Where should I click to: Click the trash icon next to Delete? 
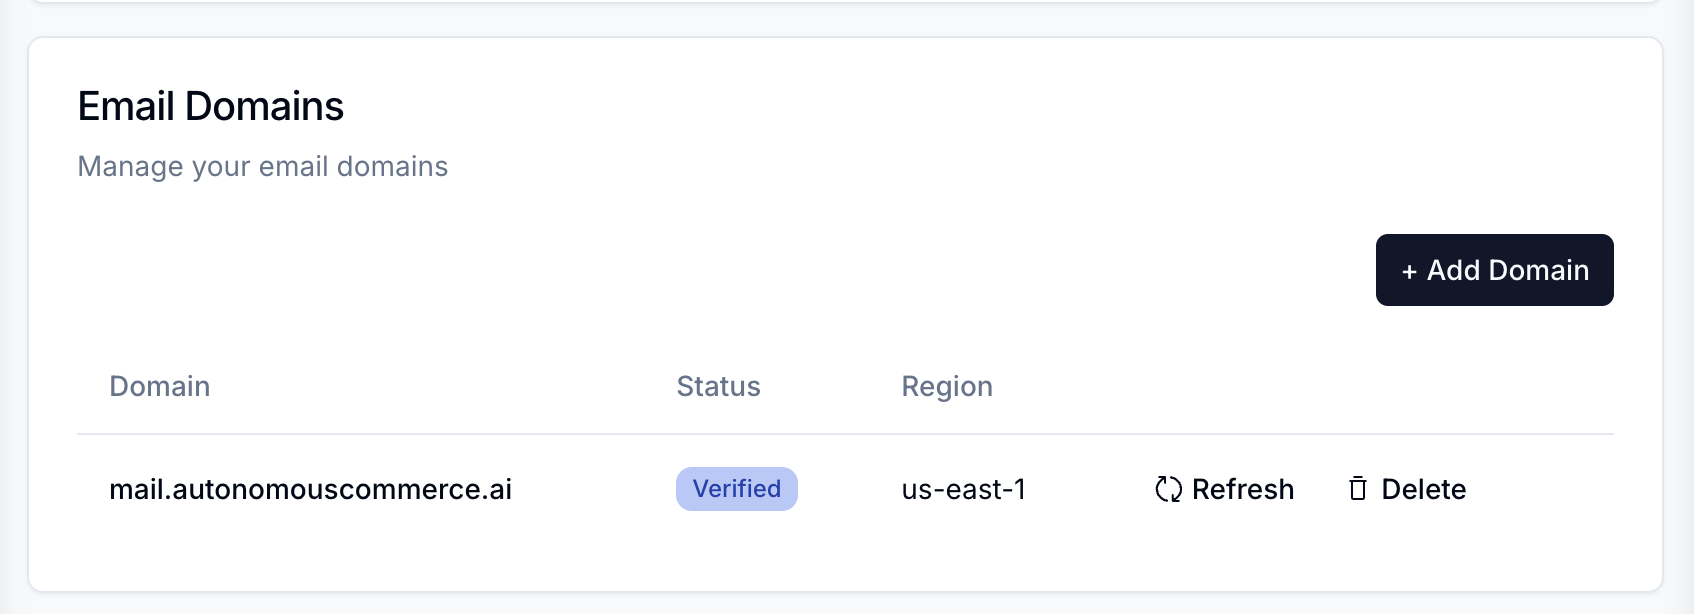pyautogui.click(x=1357, y=489)
